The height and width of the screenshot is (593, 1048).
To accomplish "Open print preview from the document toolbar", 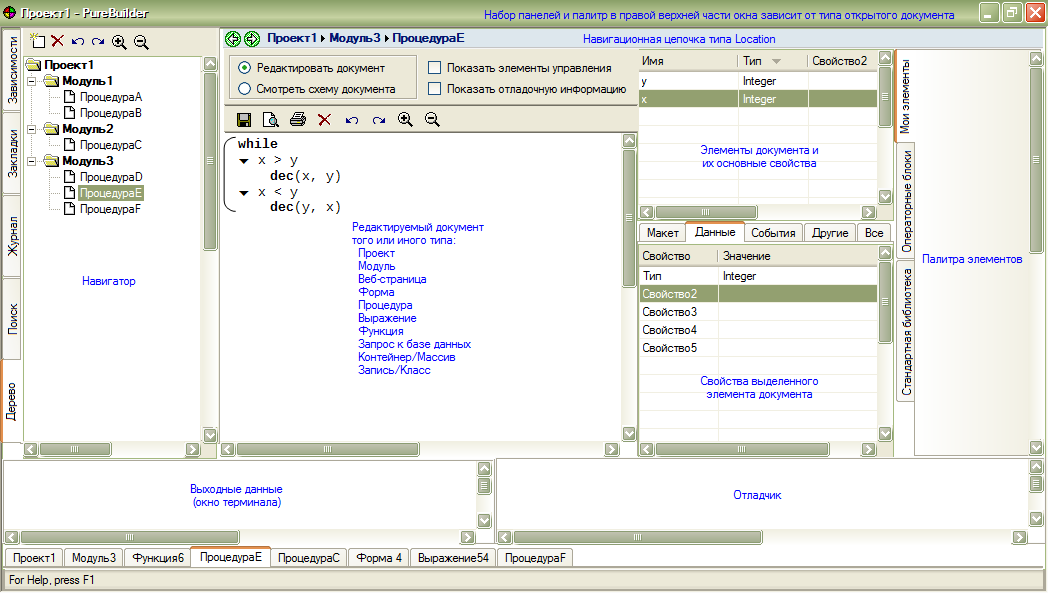I will [270, 120].
